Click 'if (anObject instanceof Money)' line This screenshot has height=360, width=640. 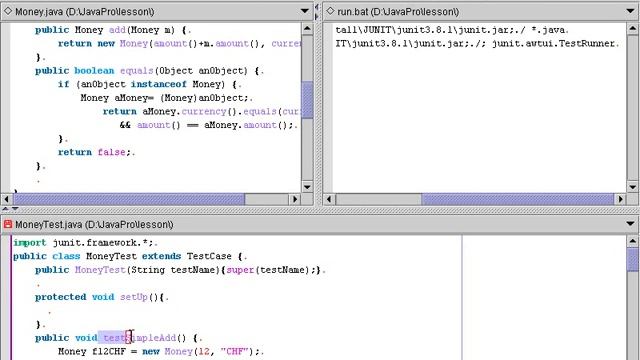[150, 84]
